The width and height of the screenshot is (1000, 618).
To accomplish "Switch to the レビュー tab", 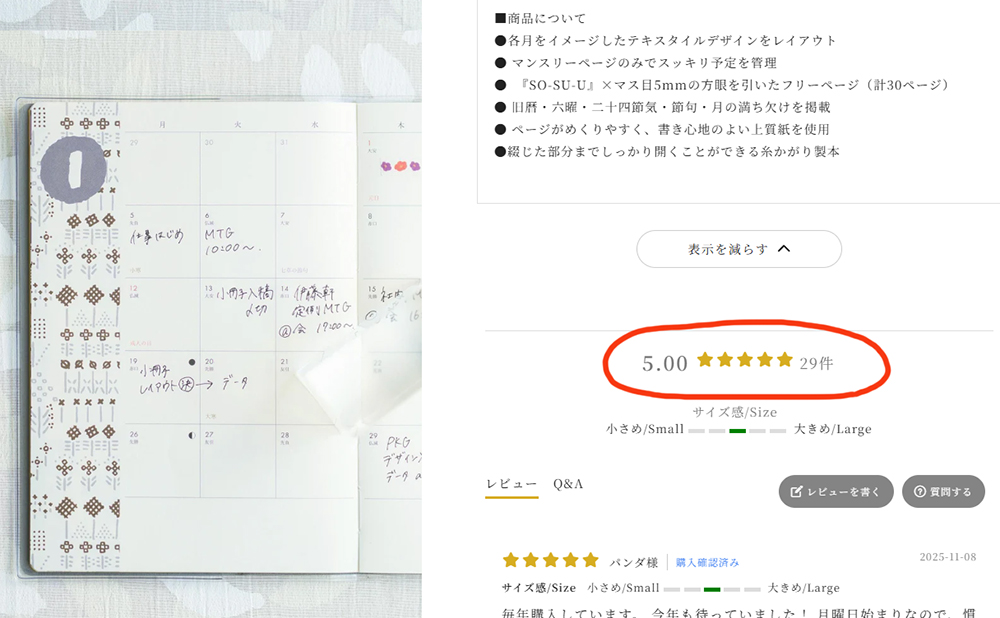I will (511, 484).
